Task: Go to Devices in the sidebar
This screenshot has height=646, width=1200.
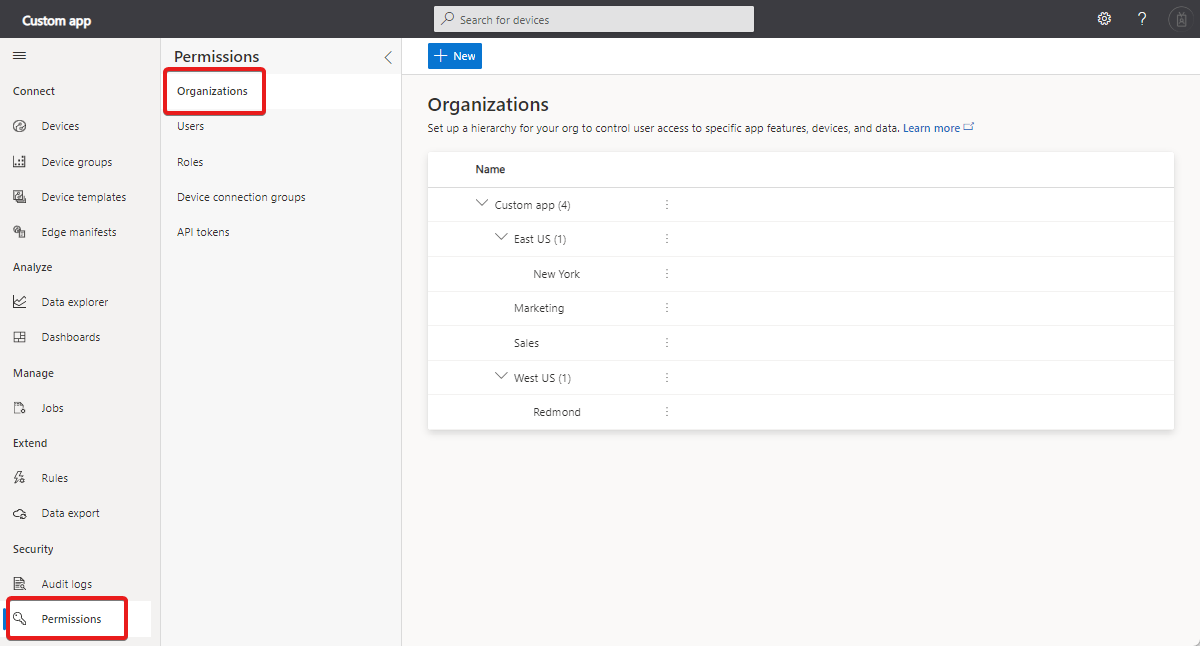Action: [x=60, y=127]
